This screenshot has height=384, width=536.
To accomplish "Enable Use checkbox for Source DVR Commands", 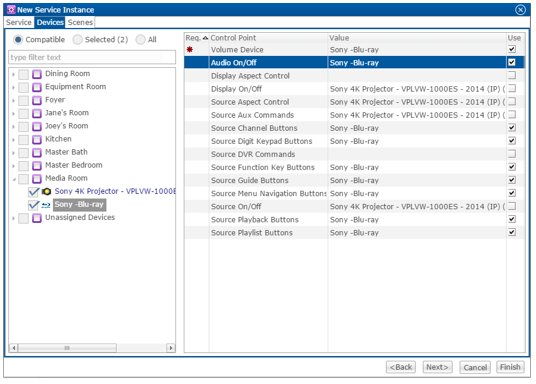I will tap(512, 154).
